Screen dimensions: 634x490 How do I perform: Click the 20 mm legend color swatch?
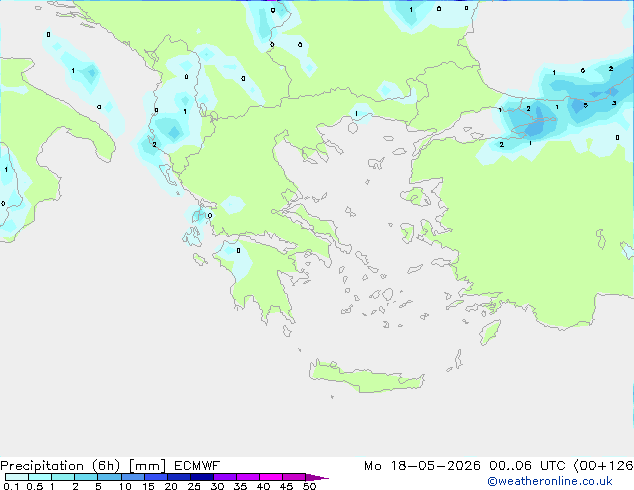[x=179, y=477]
